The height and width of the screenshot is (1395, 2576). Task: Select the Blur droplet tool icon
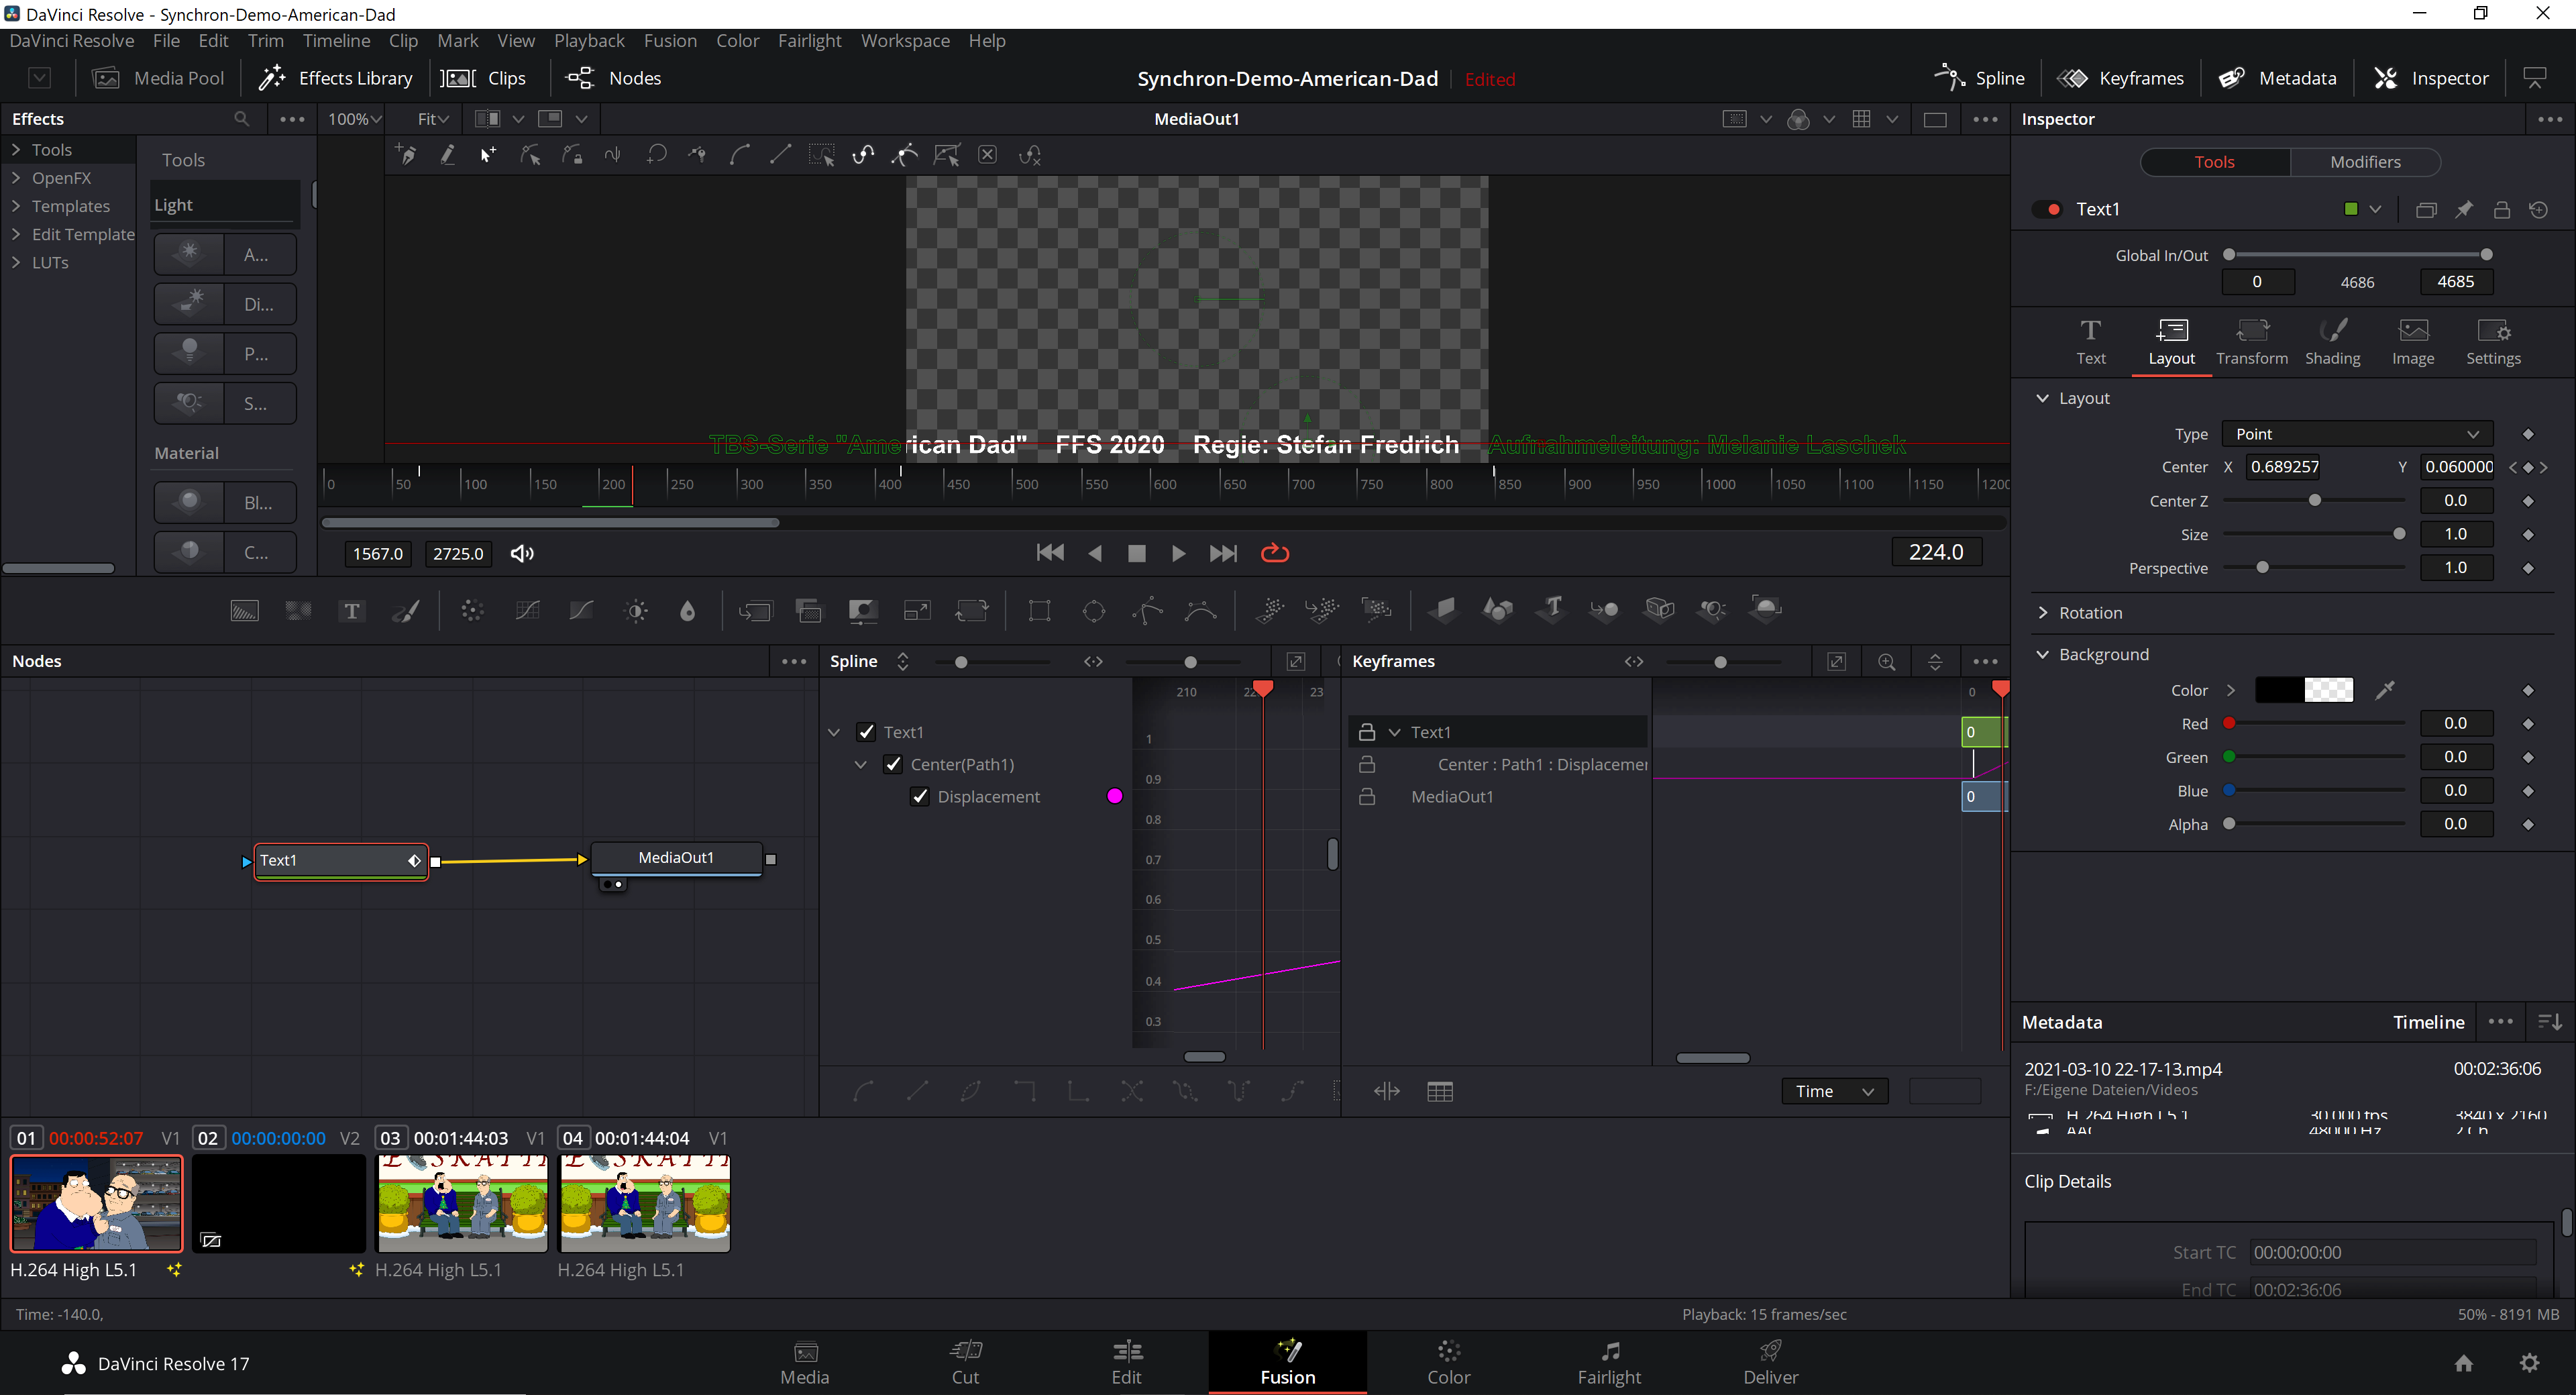687,610
